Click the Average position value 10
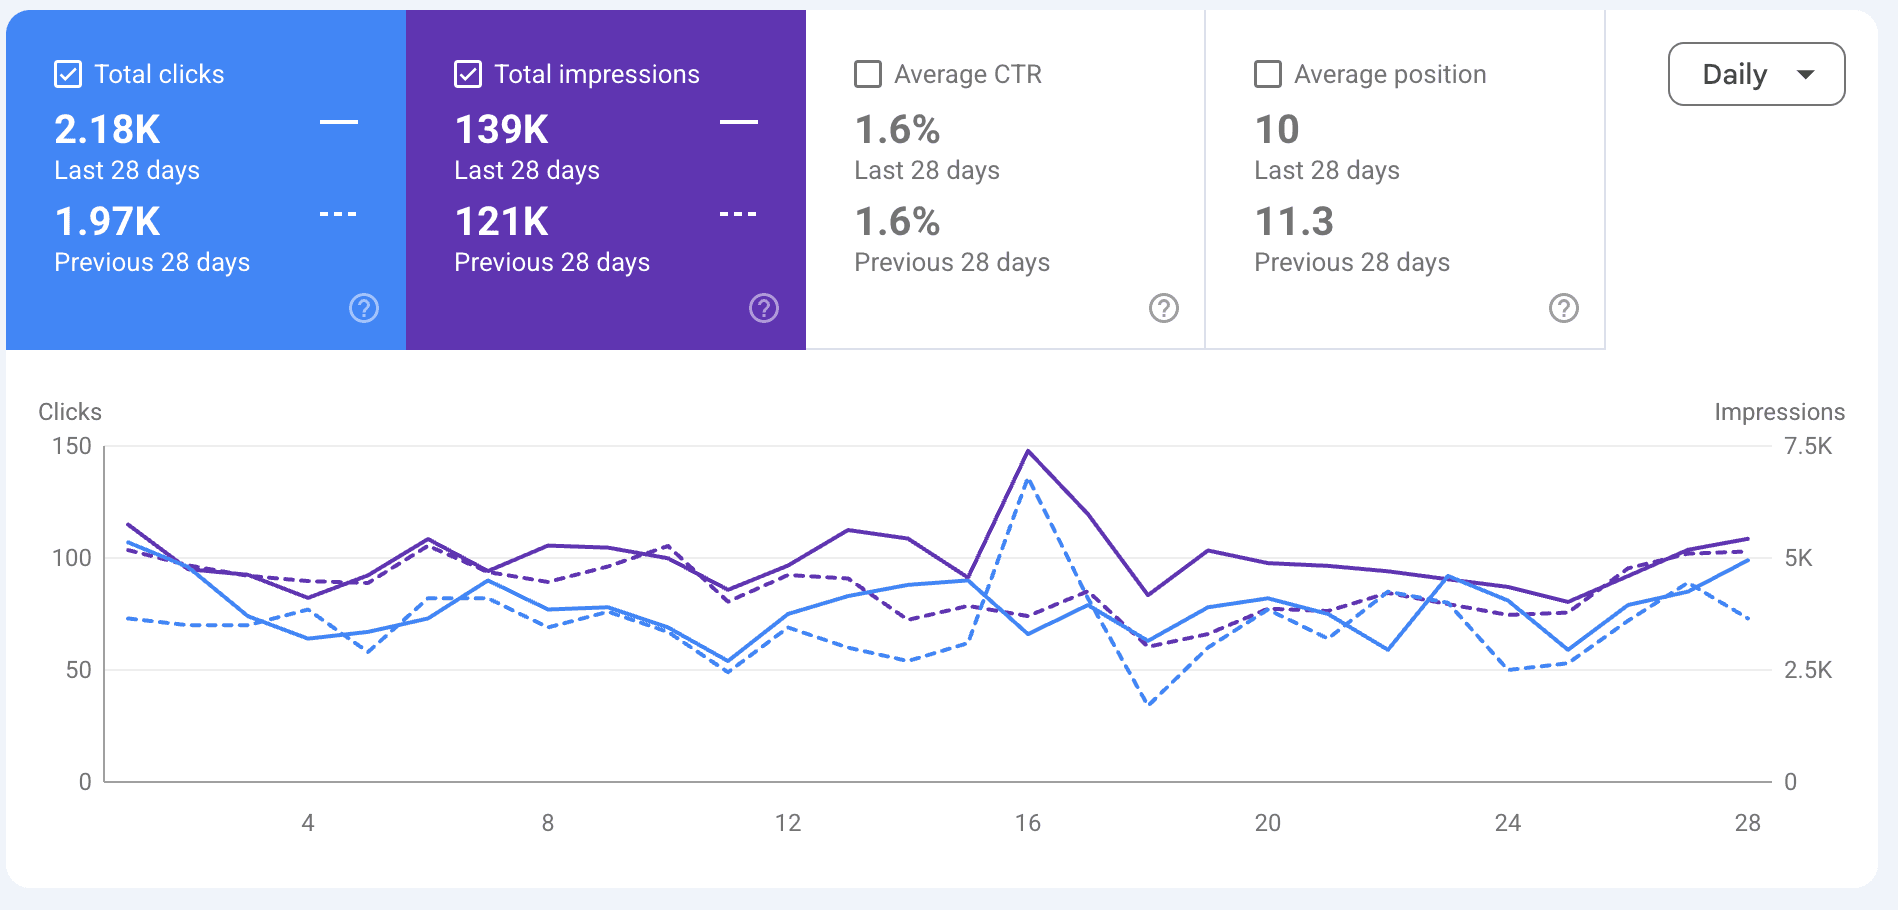Screen dimensions: 1898x910 pos(1277,129)
